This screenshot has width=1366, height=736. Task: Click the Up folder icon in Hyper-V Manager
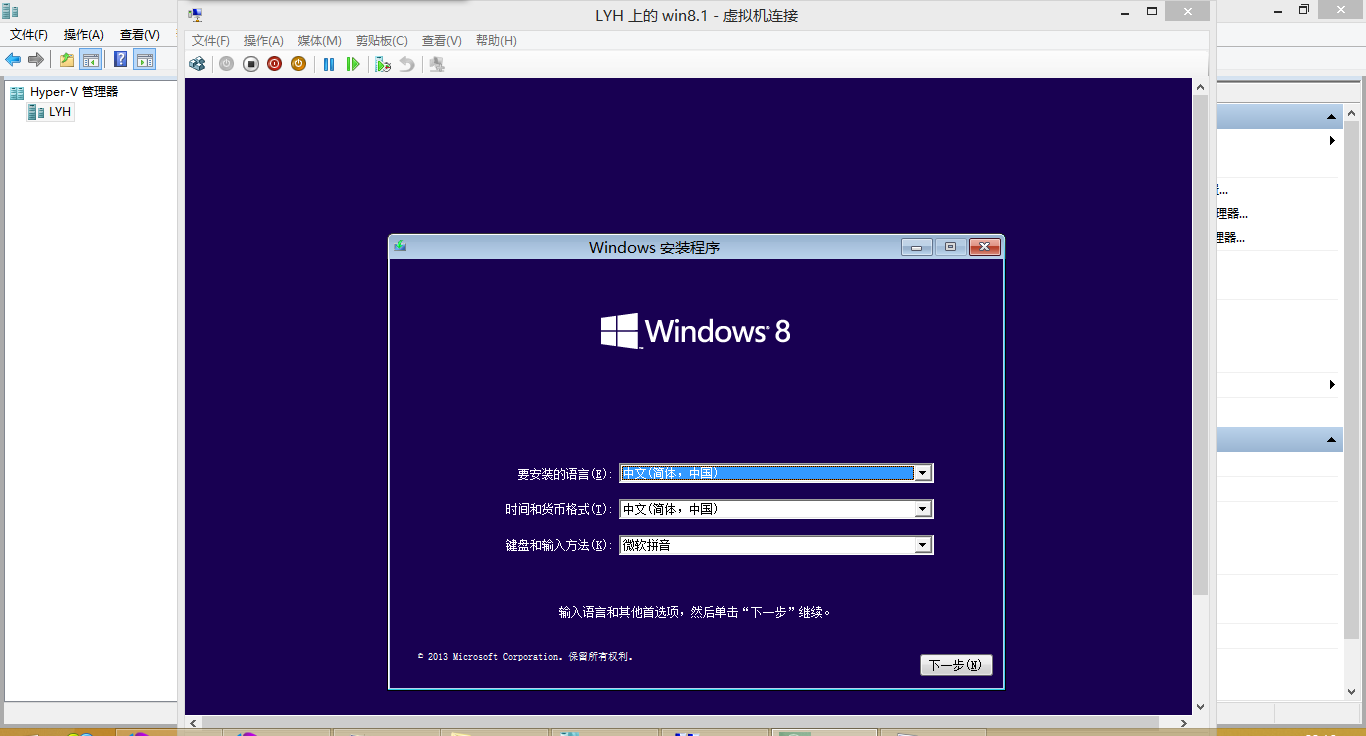67,60
